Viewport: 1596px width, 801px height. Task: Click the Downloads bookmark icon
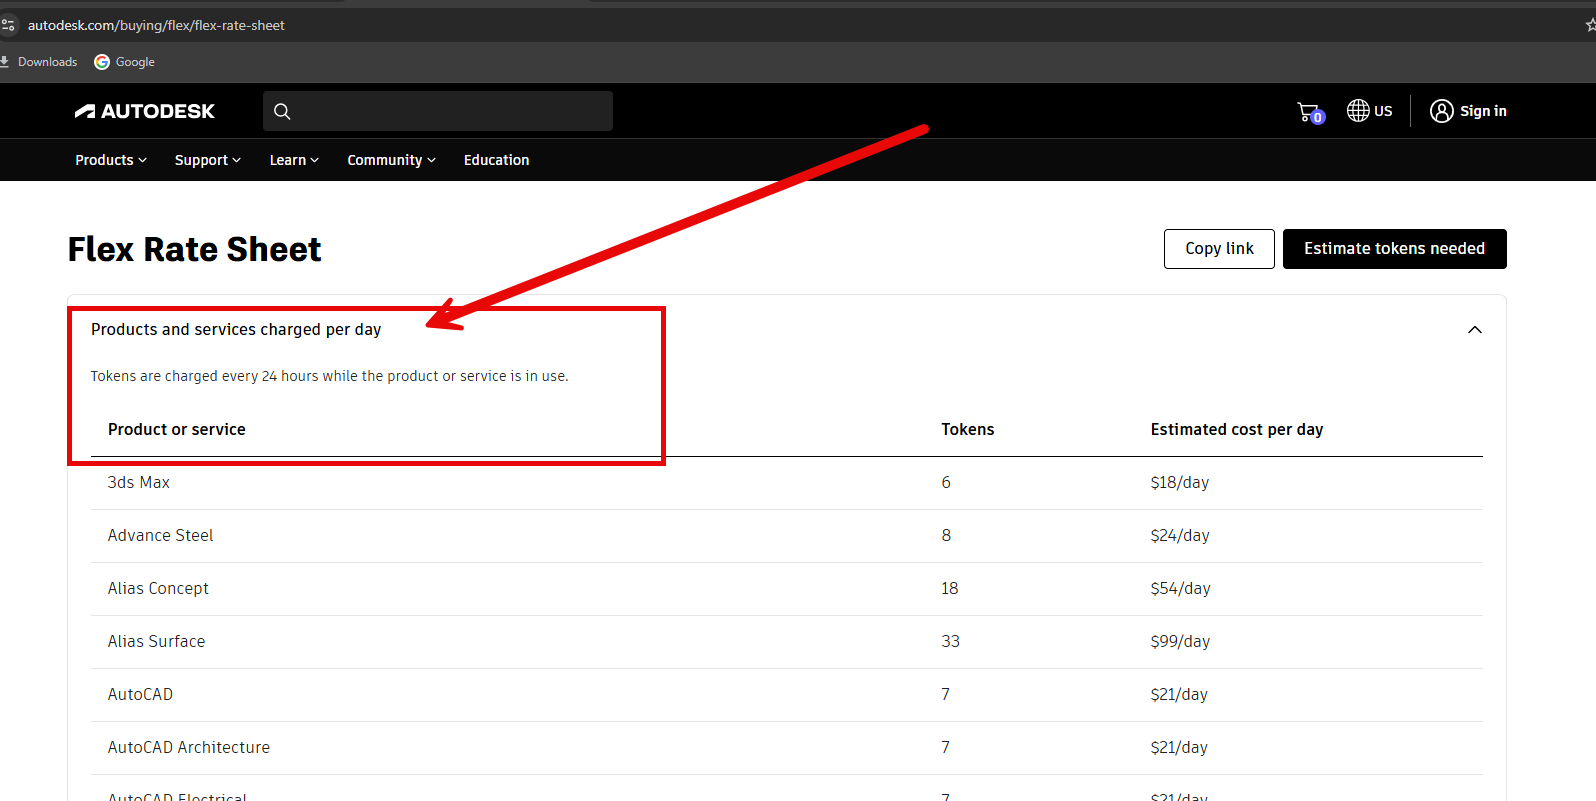click(x=5, y=62)
